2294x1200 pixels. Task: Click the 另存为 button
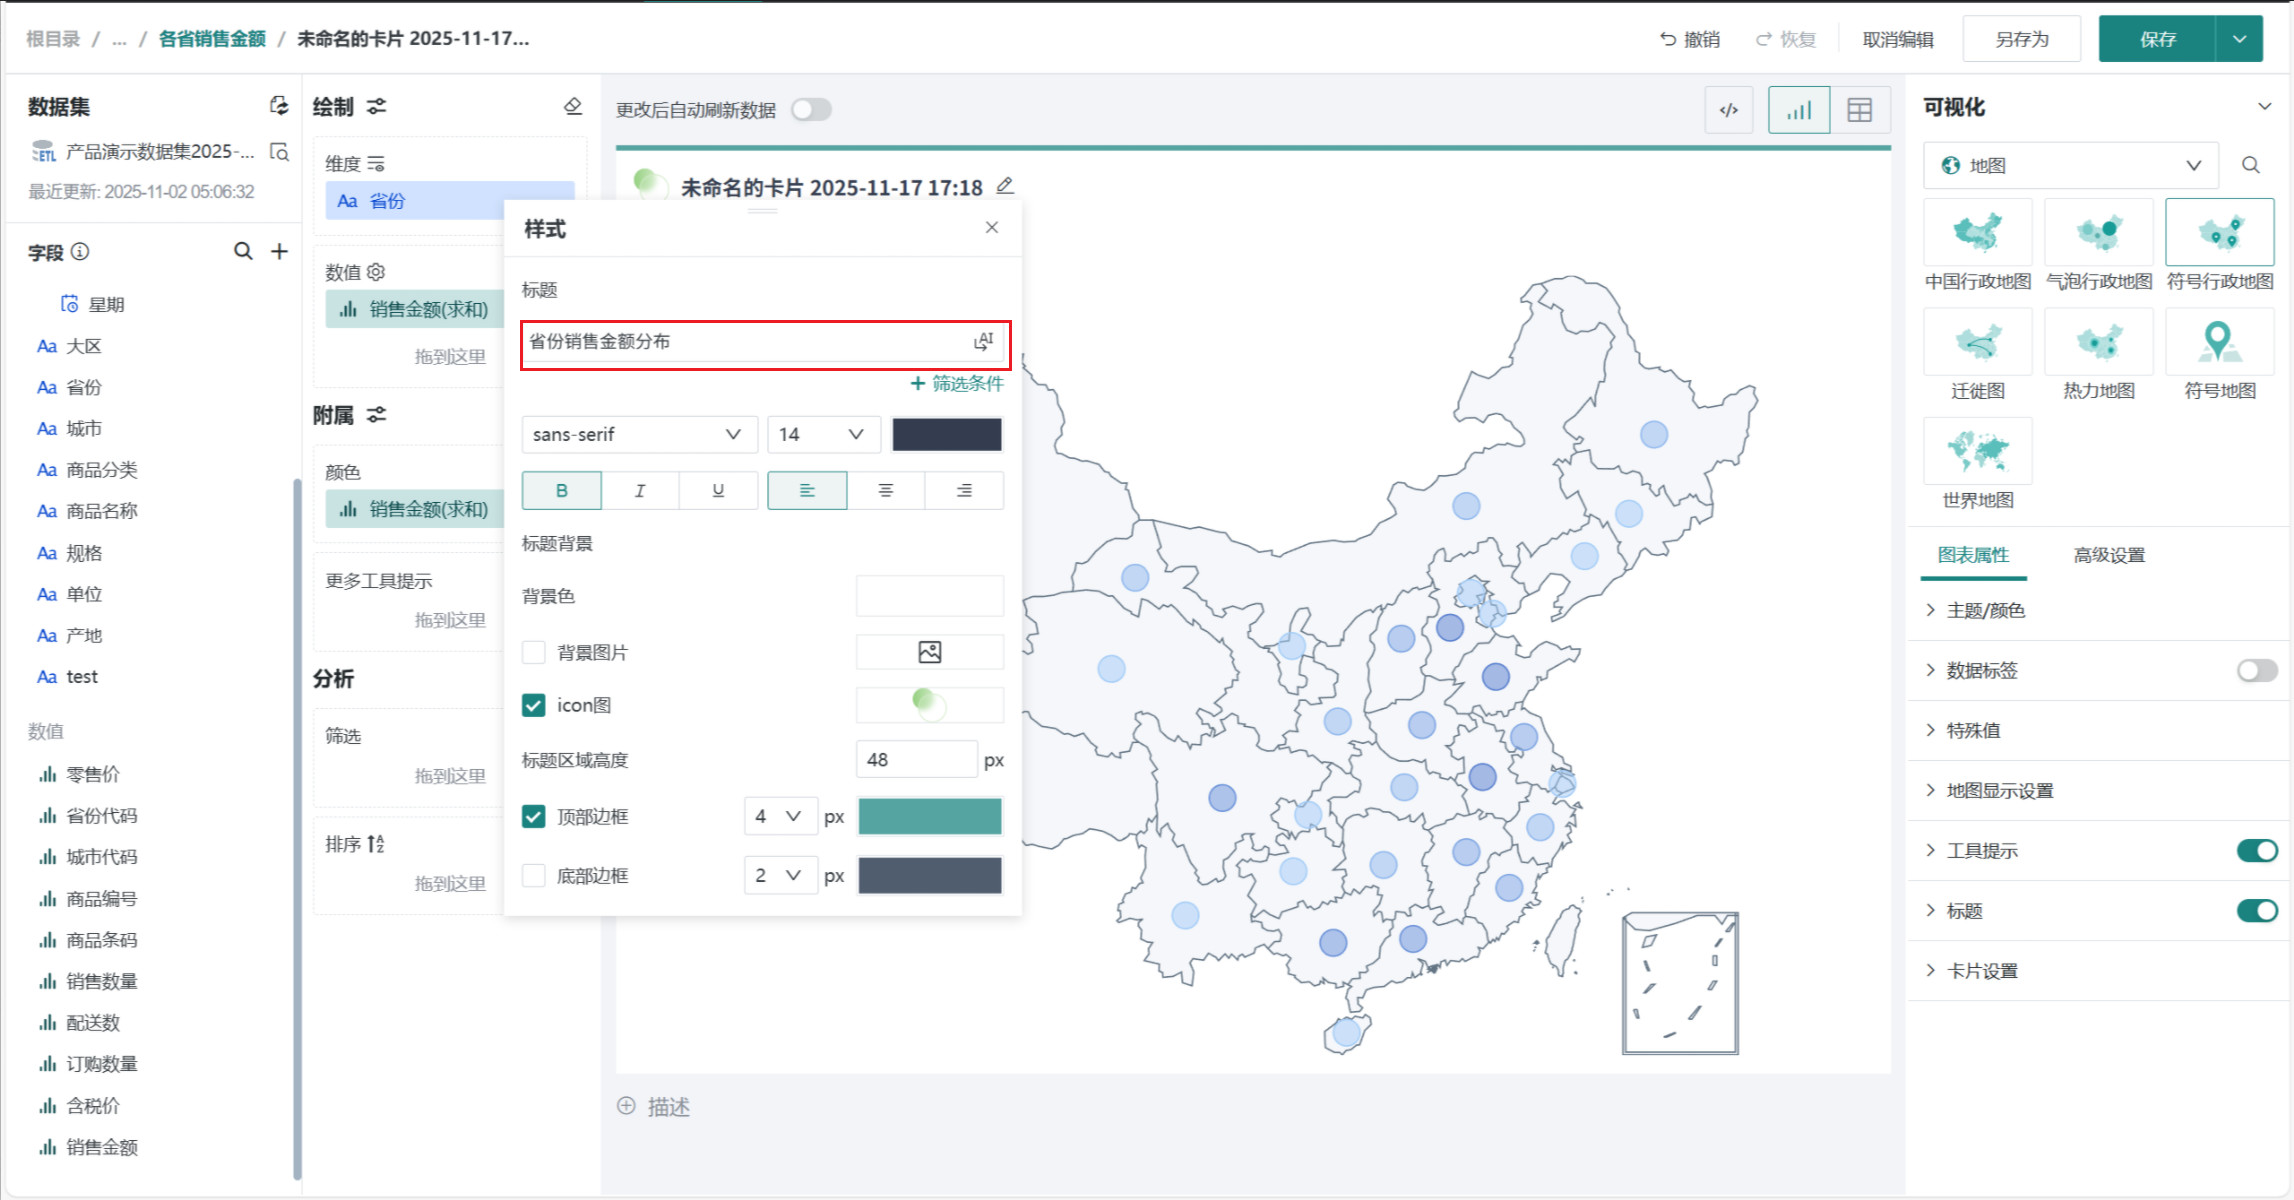(x=2021, y=39)
